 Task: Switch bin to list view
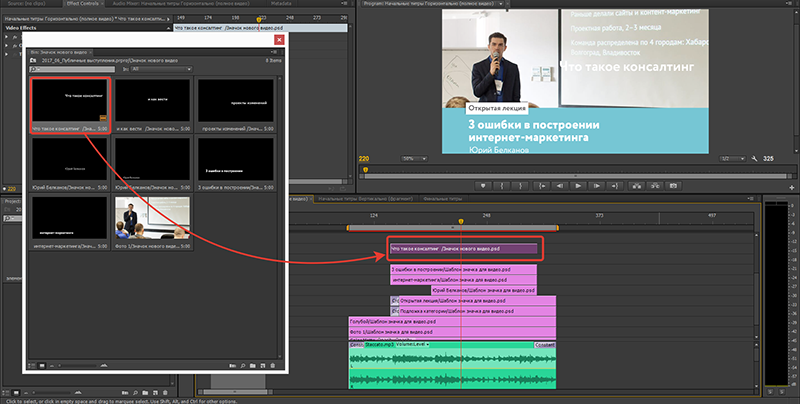tap(31, 365)
